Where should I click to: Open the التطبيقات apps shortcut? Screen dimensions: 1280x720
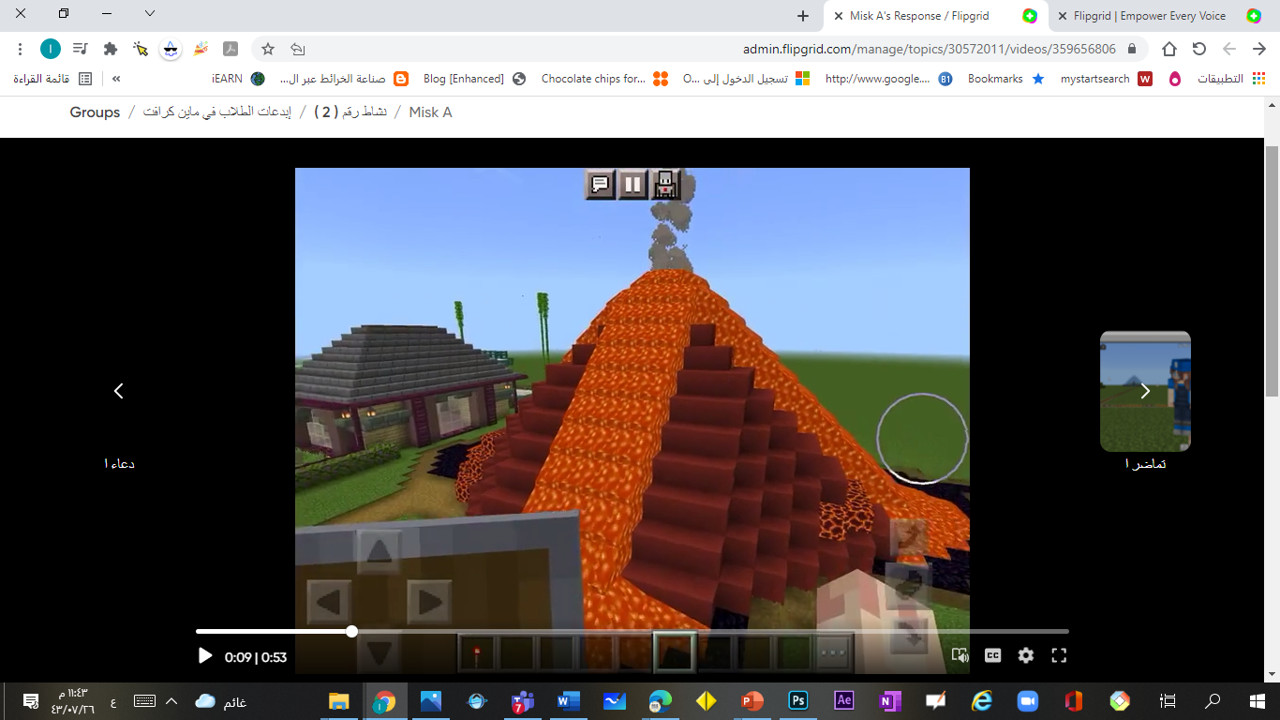tap(1232, 79)
